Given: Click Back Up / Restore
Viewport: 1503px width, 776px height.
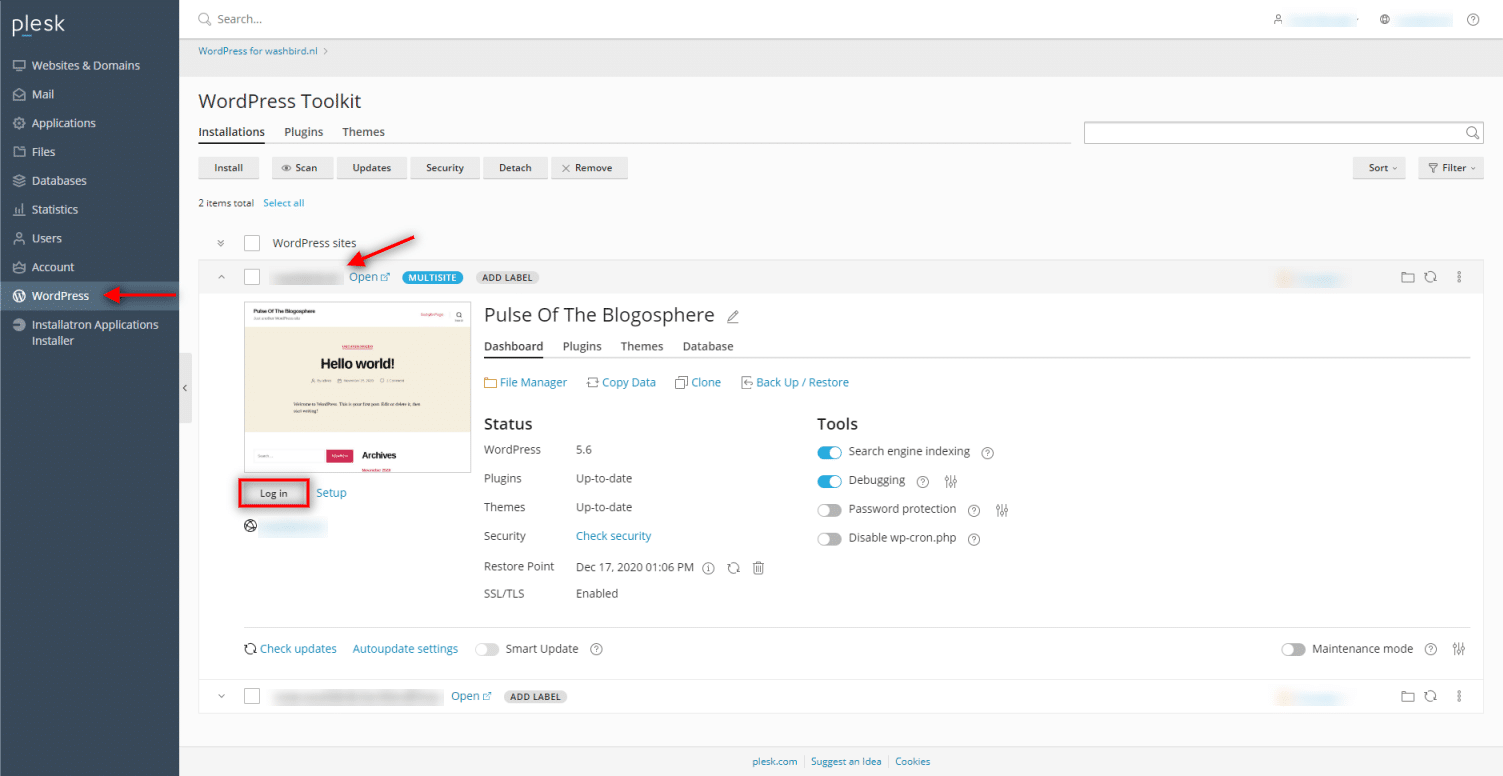Looking at the screenshot, I should tap(795, 383).
